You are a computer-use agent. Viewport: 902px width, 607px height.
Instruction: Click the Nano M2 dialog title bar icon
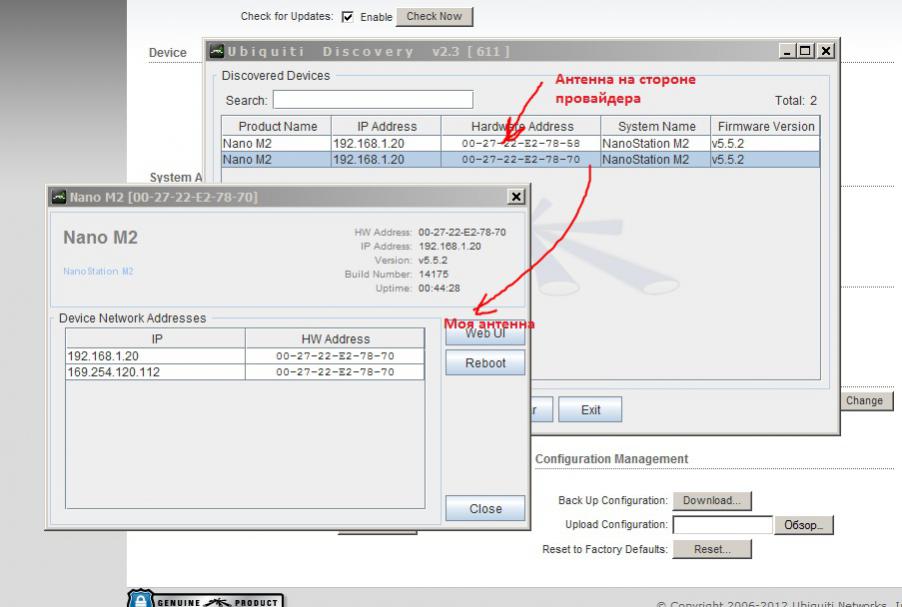[x=59, y=197]
